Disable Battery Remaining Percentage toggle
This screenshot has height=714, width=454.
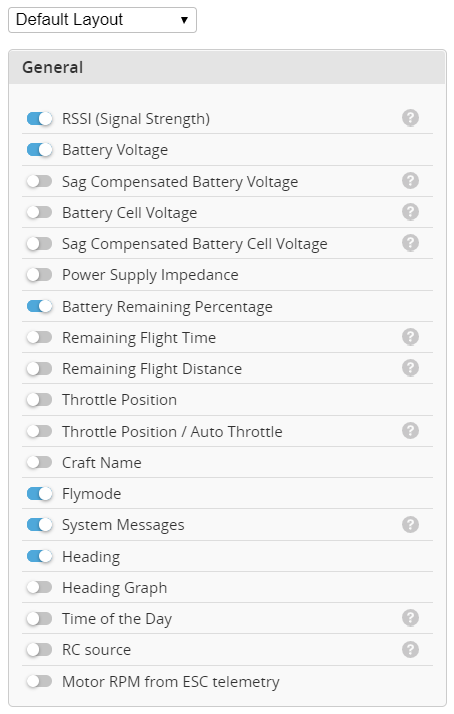(x=39, y=306)
